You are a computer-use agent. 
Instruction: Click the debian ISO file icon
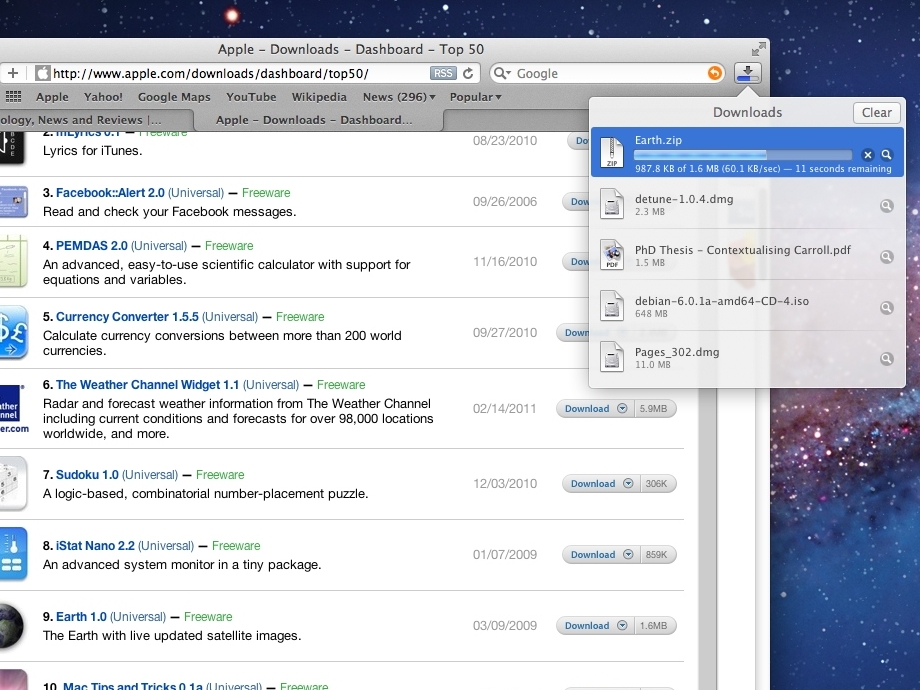click(x=612, y=306)
